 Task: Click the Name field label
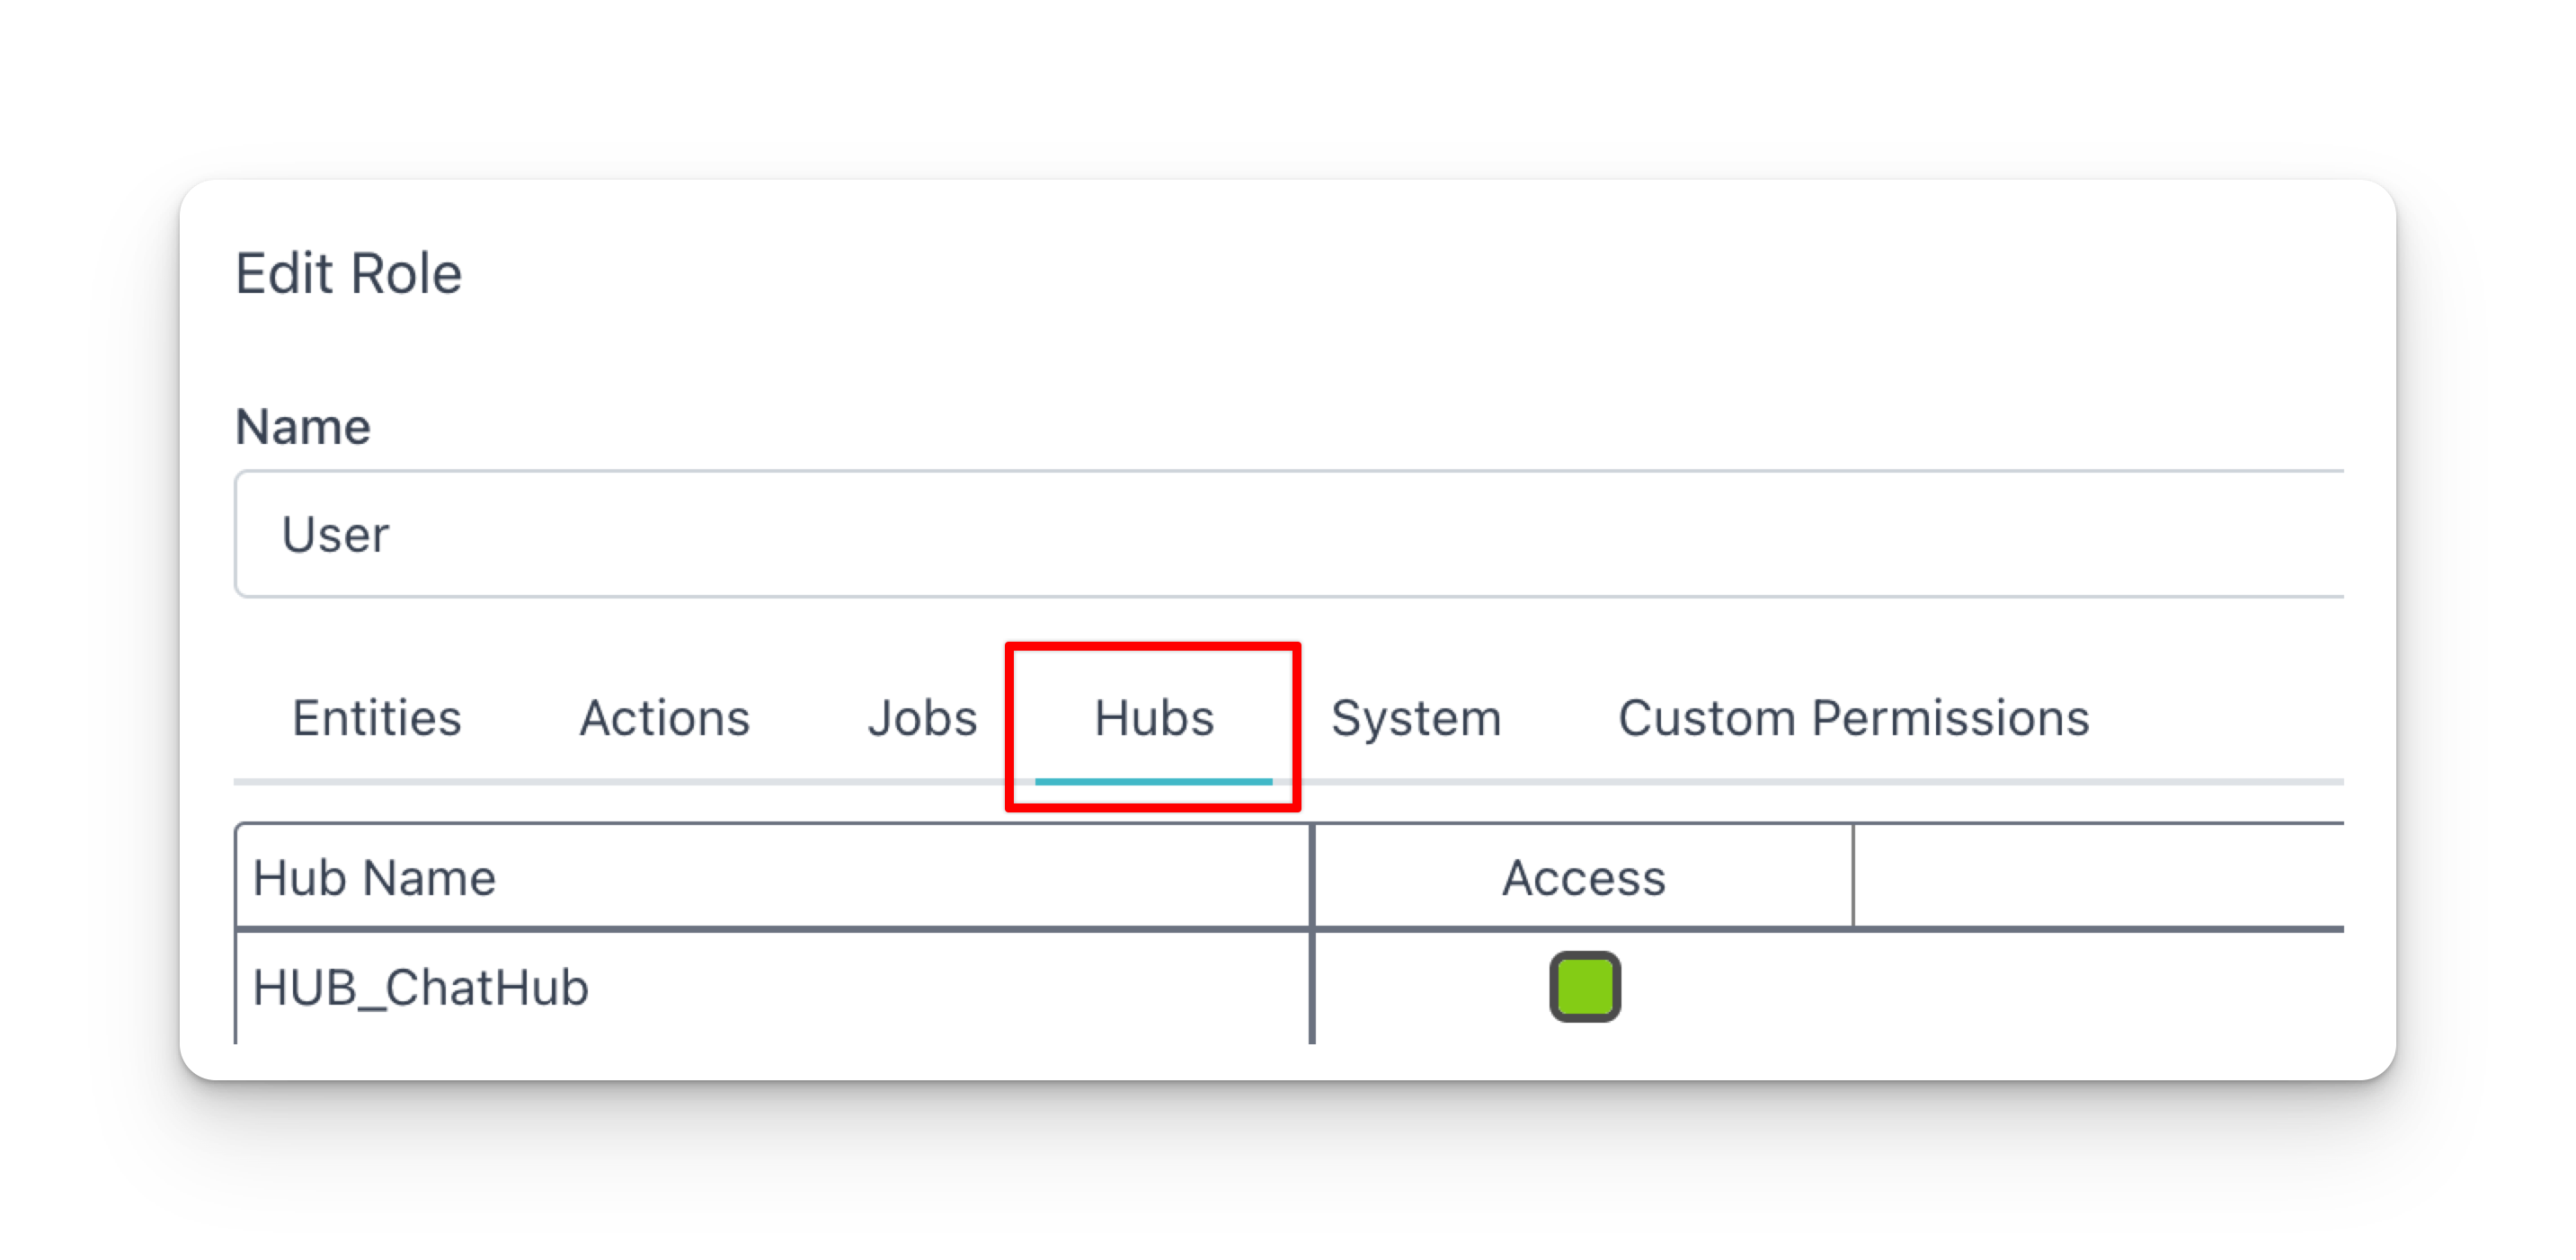pos(303,427)
